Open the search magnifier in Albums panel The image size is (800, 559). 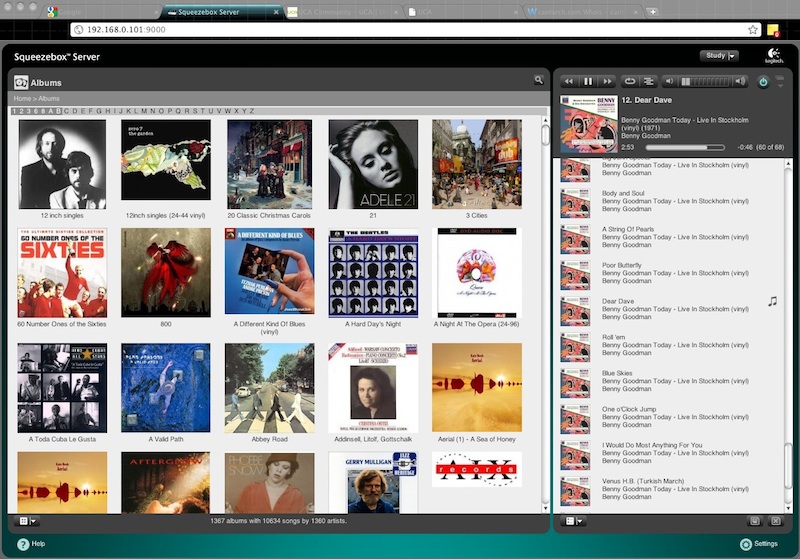click(x=539, y=80)
